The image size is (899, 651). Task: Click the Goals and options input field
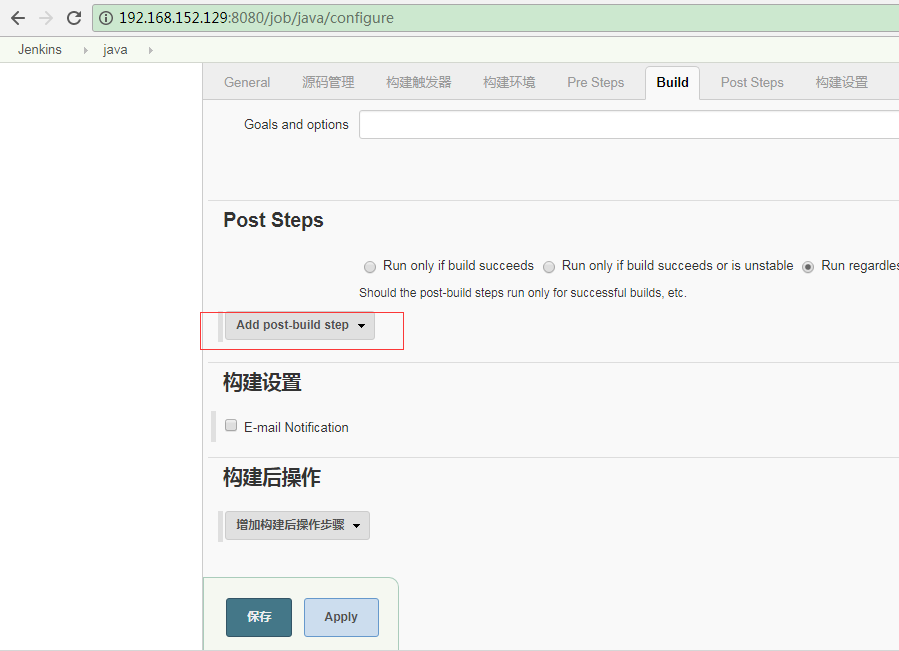pyautogui.click(x=629, y=124)
